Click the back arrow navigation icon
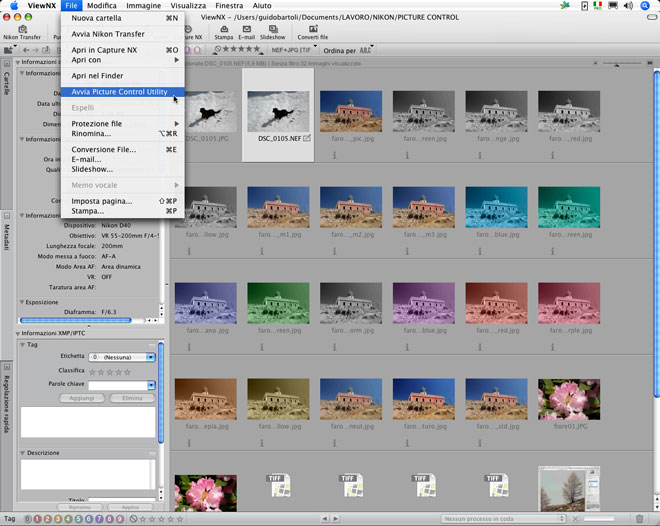This screenshot has width=660, height=526. (x=27, y=50)
